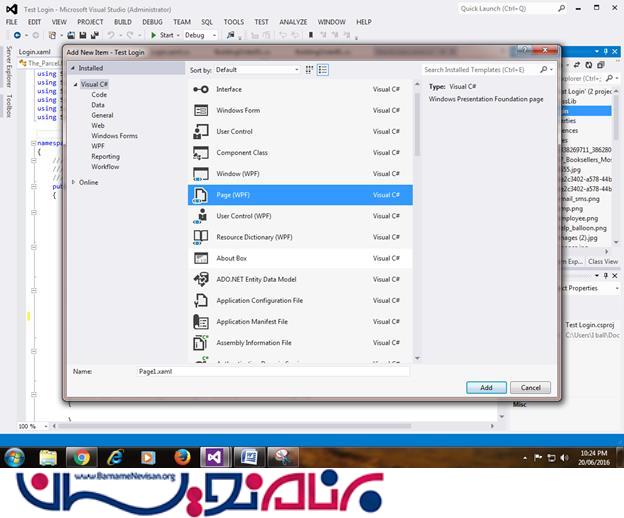Screen dimensions: 624x518
Task: Select the Reporting category
Action: point(105,156)
